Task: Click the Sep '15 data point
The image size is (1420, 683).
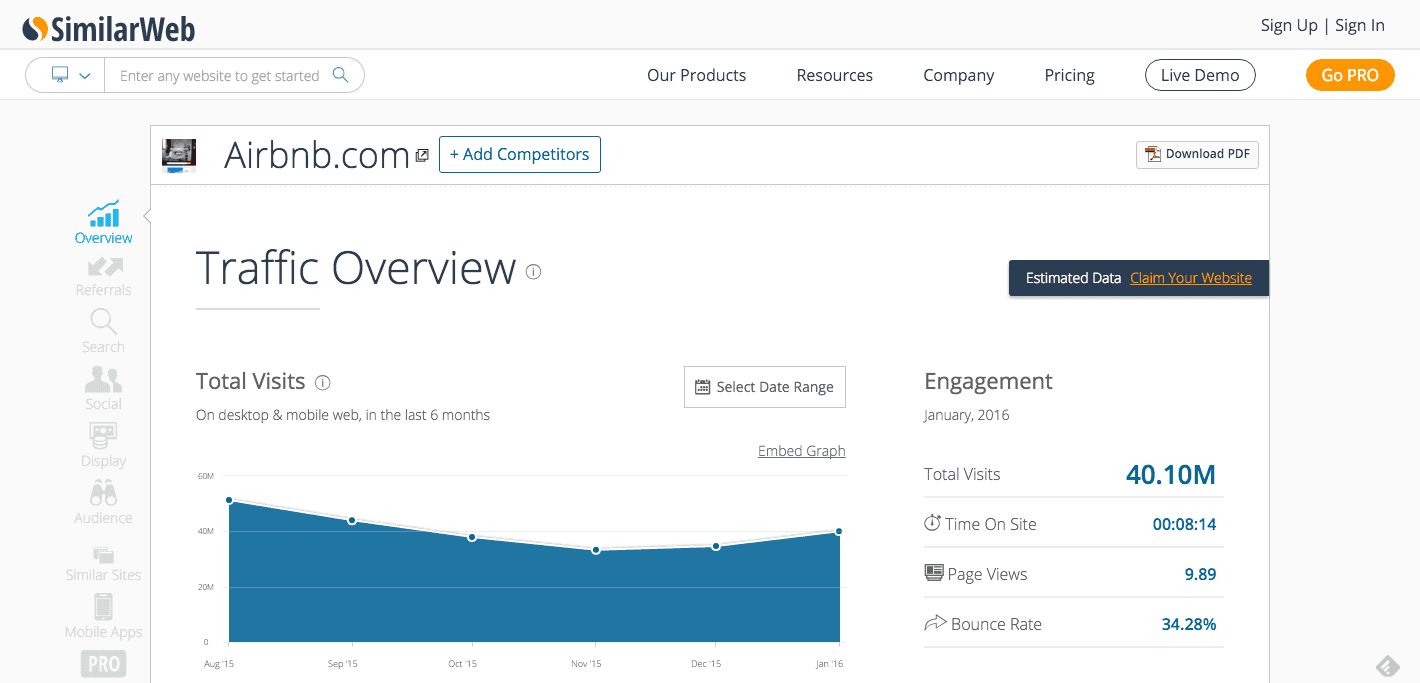Action: tap(352, 520)
